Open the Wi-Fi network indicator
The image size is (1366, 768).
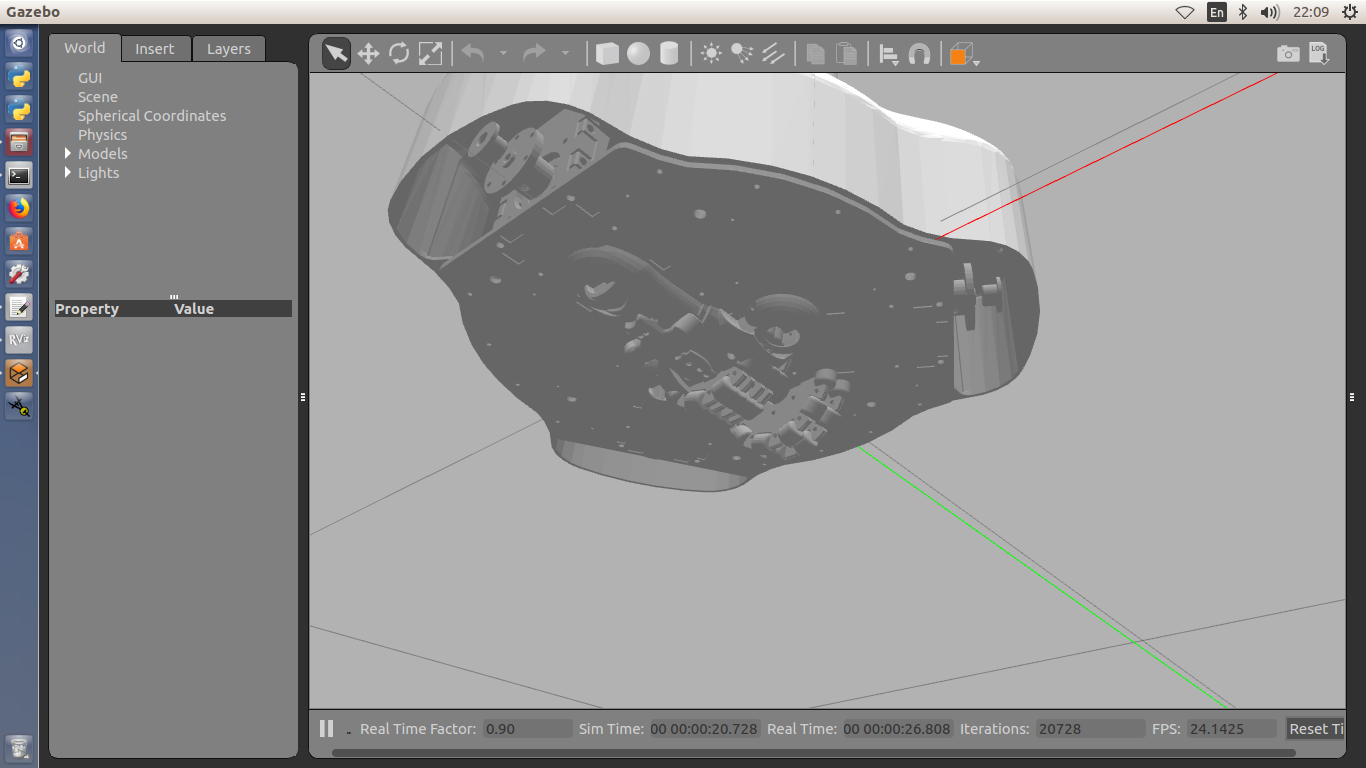click(x=1185, y=12)
